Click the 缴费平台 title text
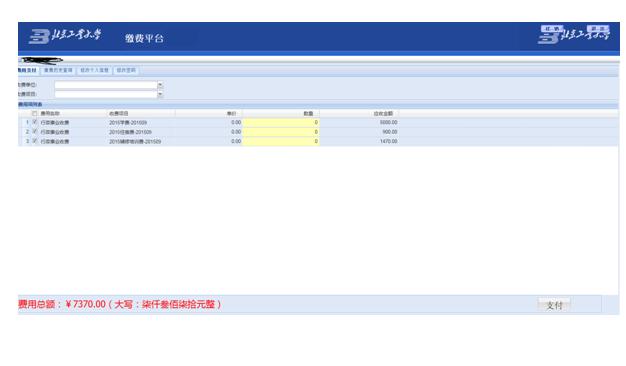Screen dimensions: 626x366 click(x=144, y=38)
